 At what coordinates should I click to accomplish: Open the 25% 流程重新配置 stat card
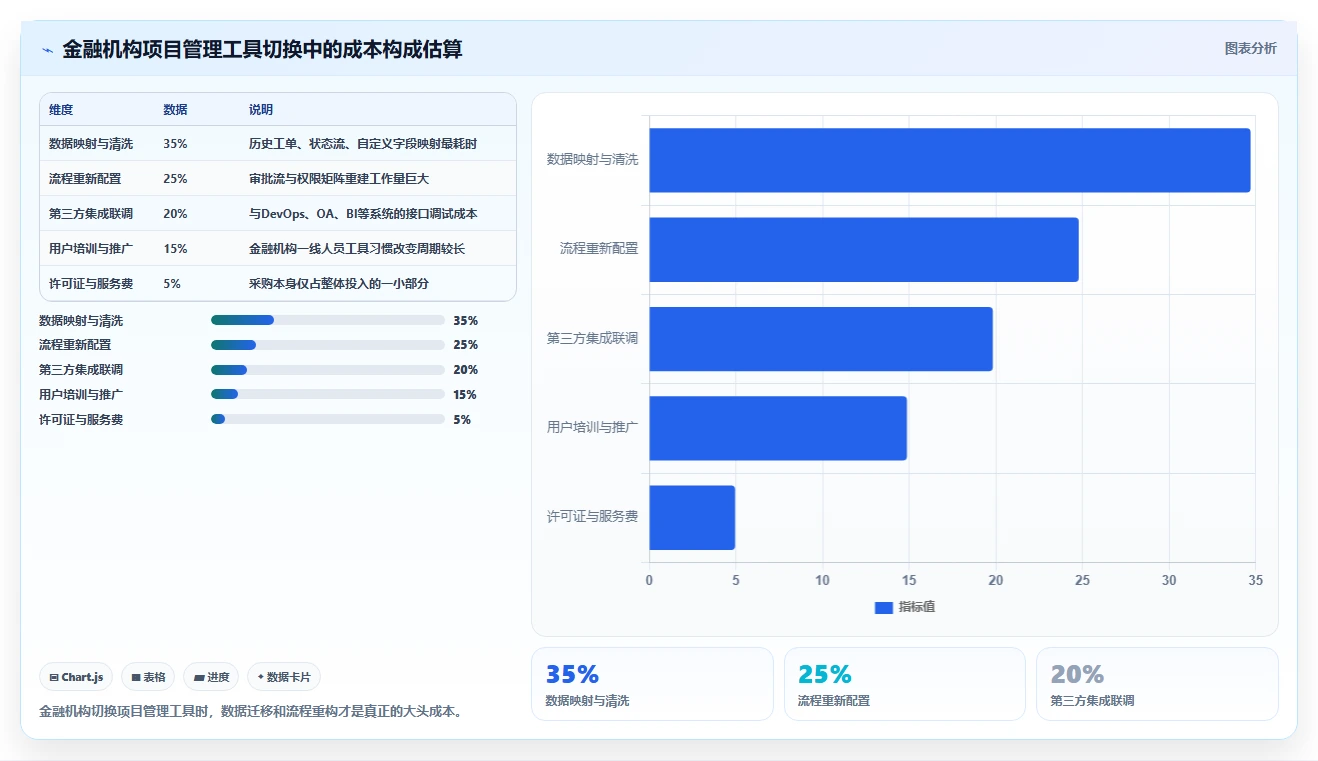click(x=904, y=684)
